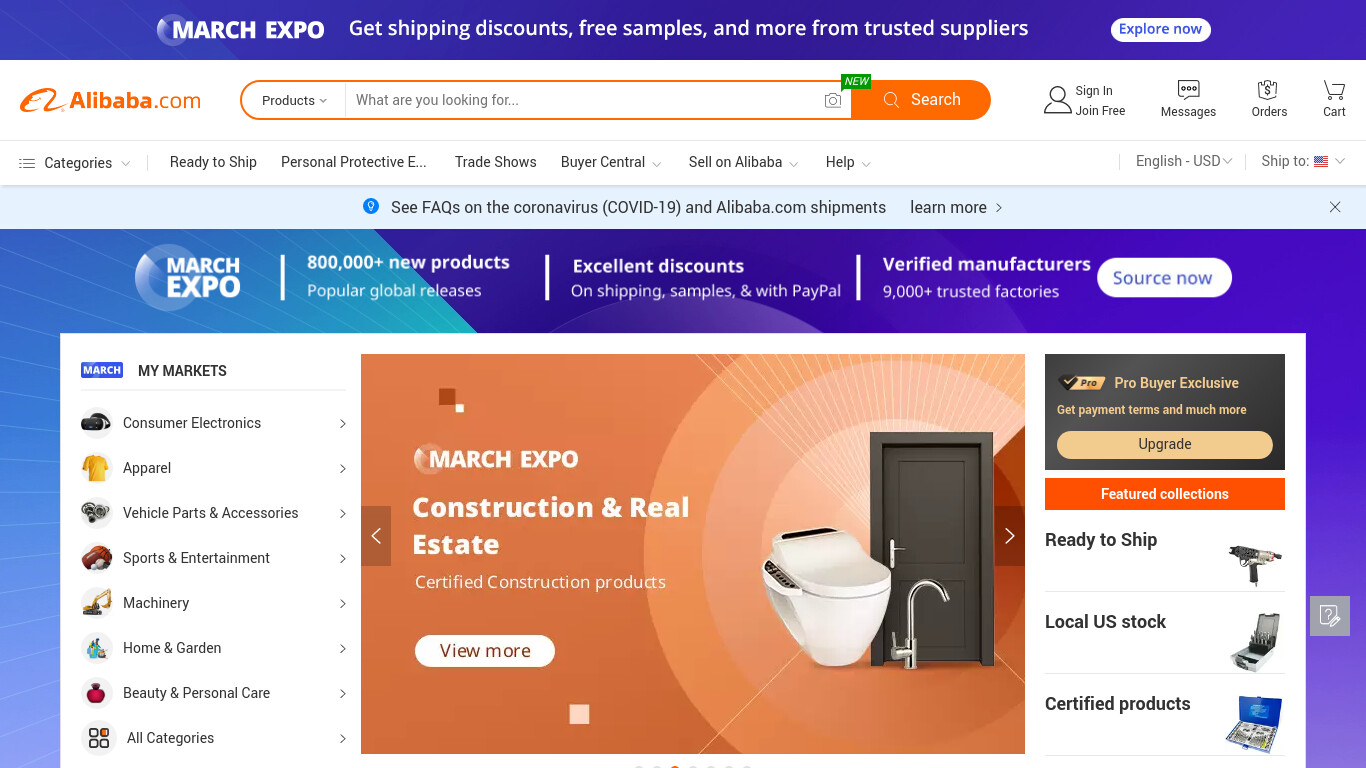
Task: Click the Alibaba.com logo
Action: [110, 100]
